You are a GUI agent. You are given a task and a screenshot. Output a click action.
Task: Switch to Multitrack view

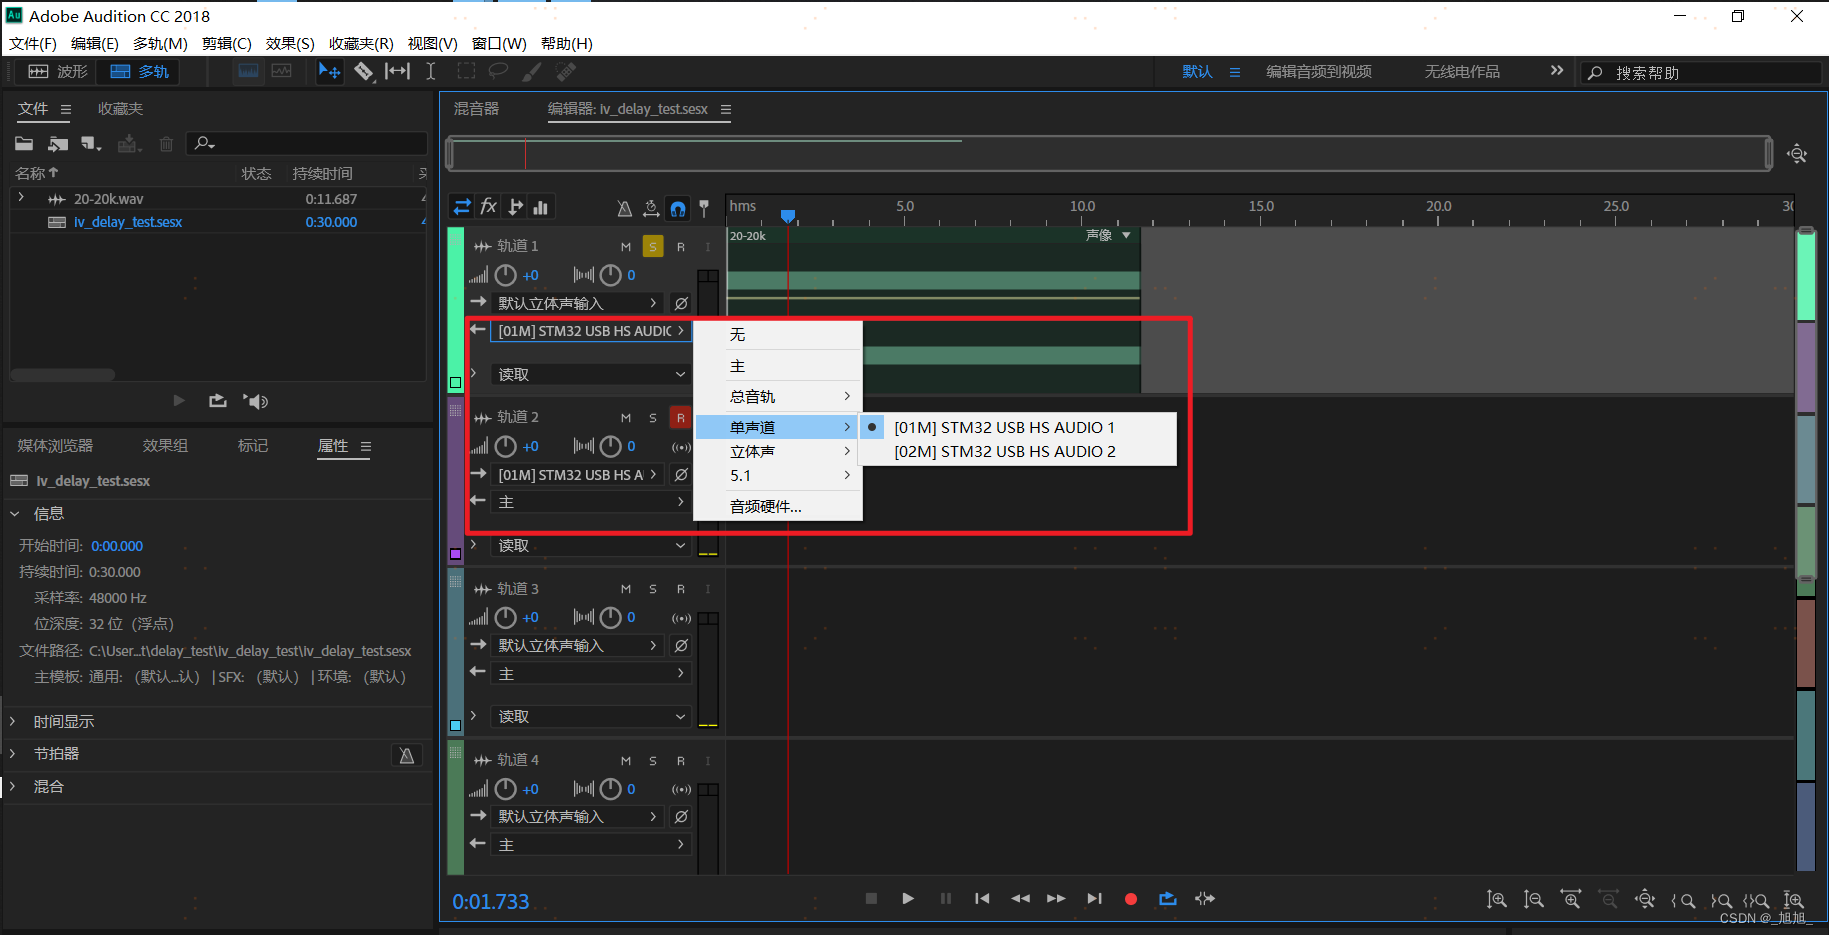[139, 71]
